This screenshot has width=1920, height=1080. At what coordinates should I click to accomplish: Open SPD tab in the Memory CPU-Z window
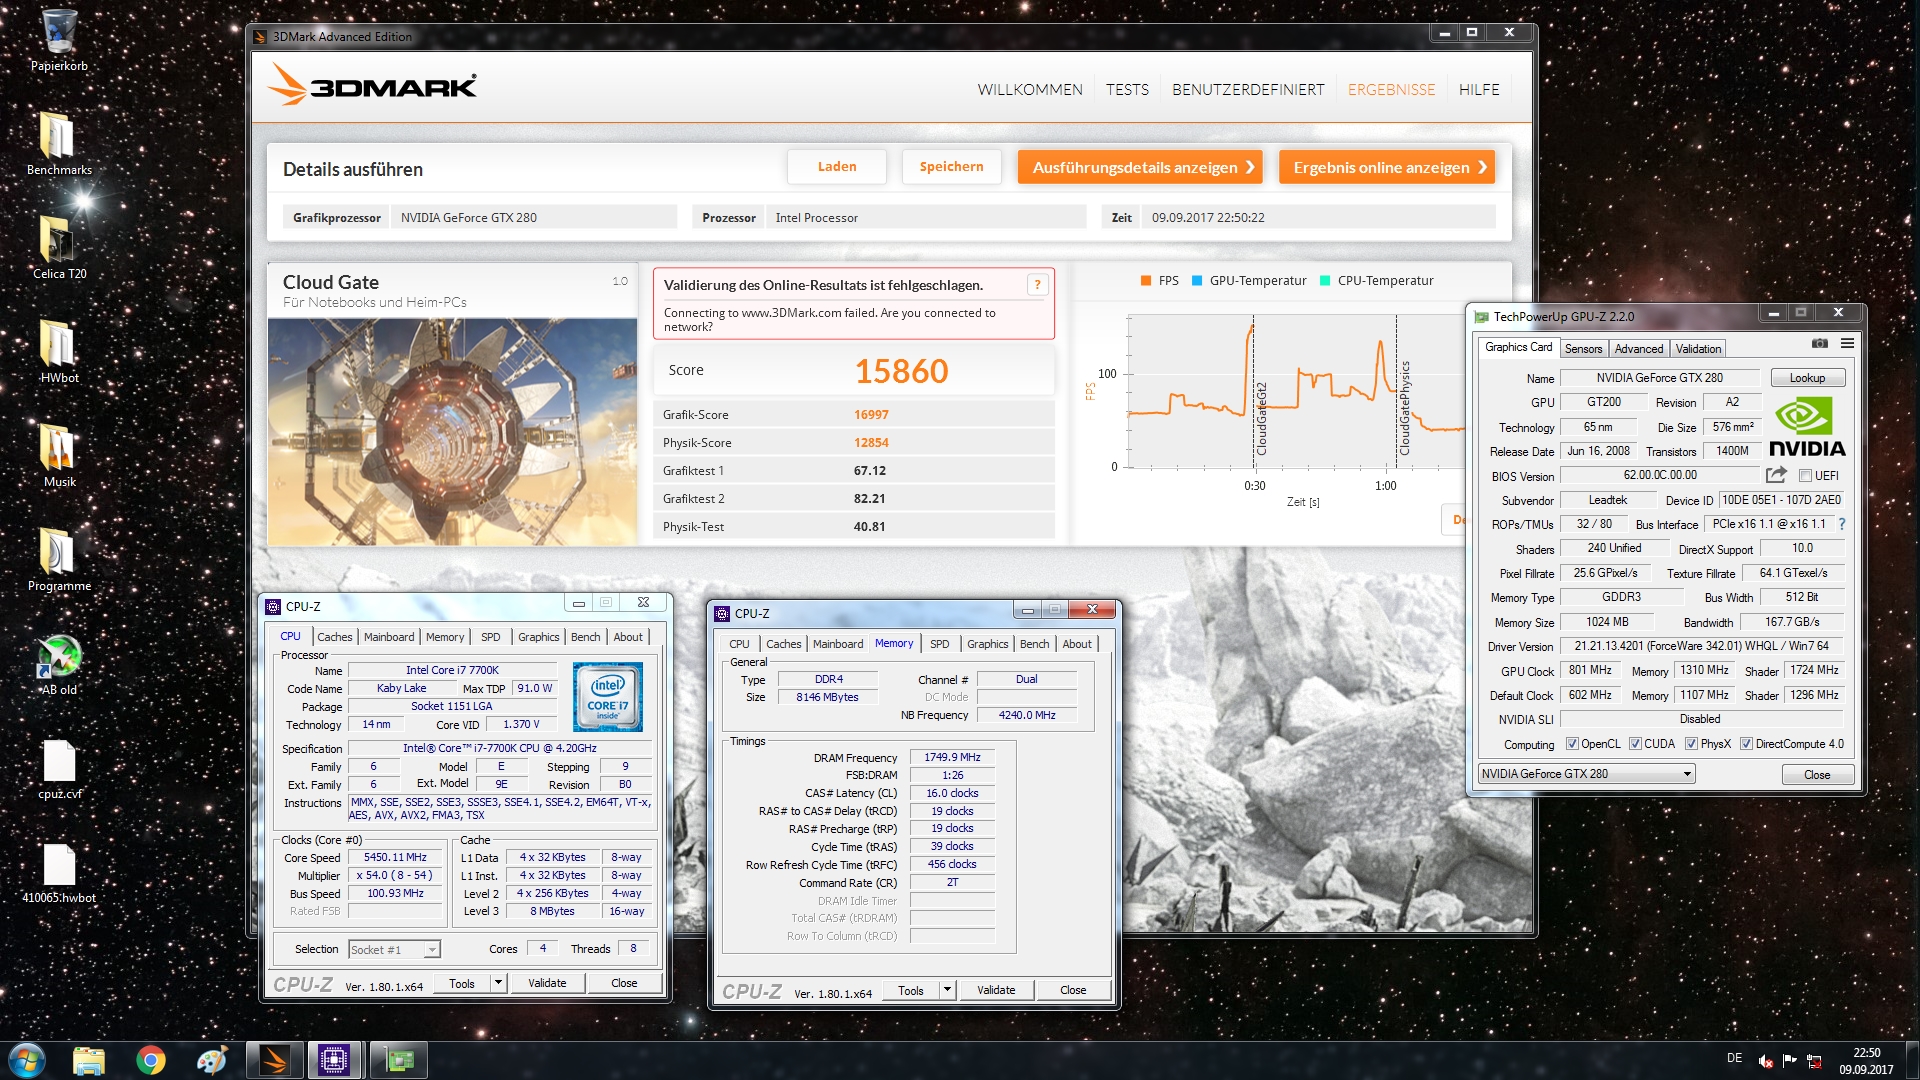coord(940,644)
